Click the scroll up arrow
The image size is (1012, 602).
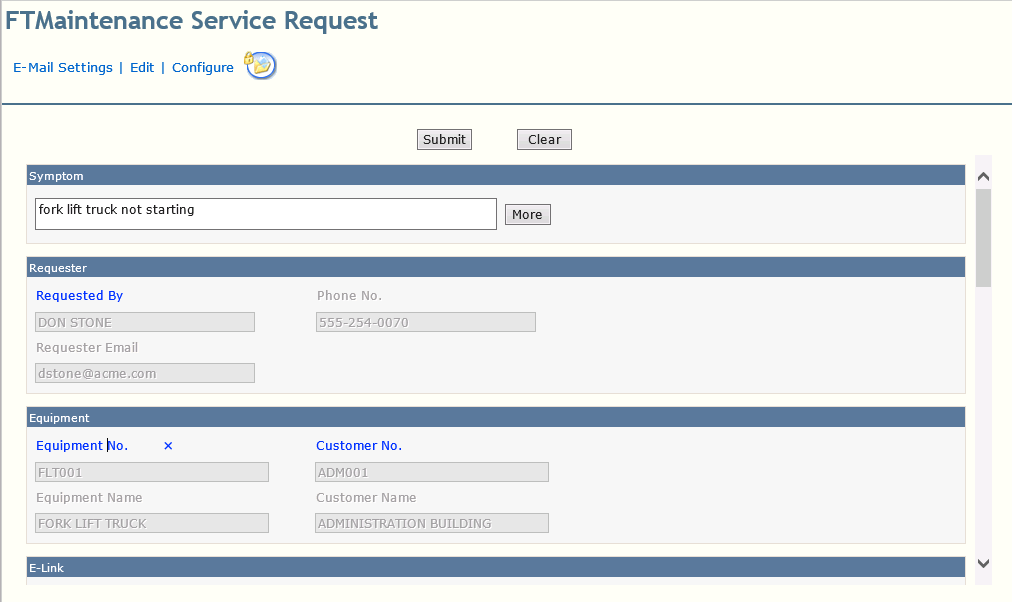pos(983,176)
